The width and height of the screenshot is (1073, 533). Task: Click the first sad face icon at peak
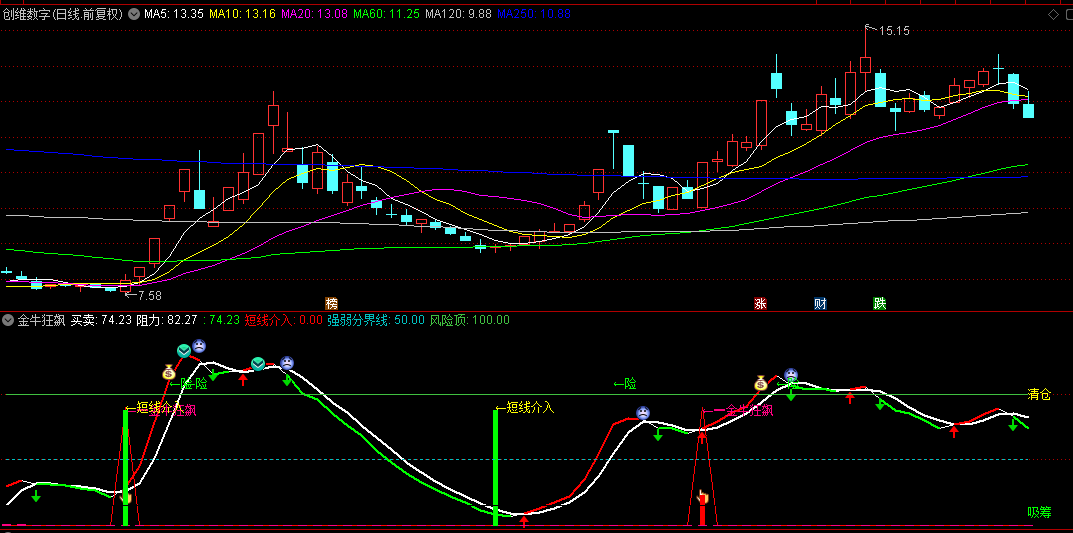198,346
